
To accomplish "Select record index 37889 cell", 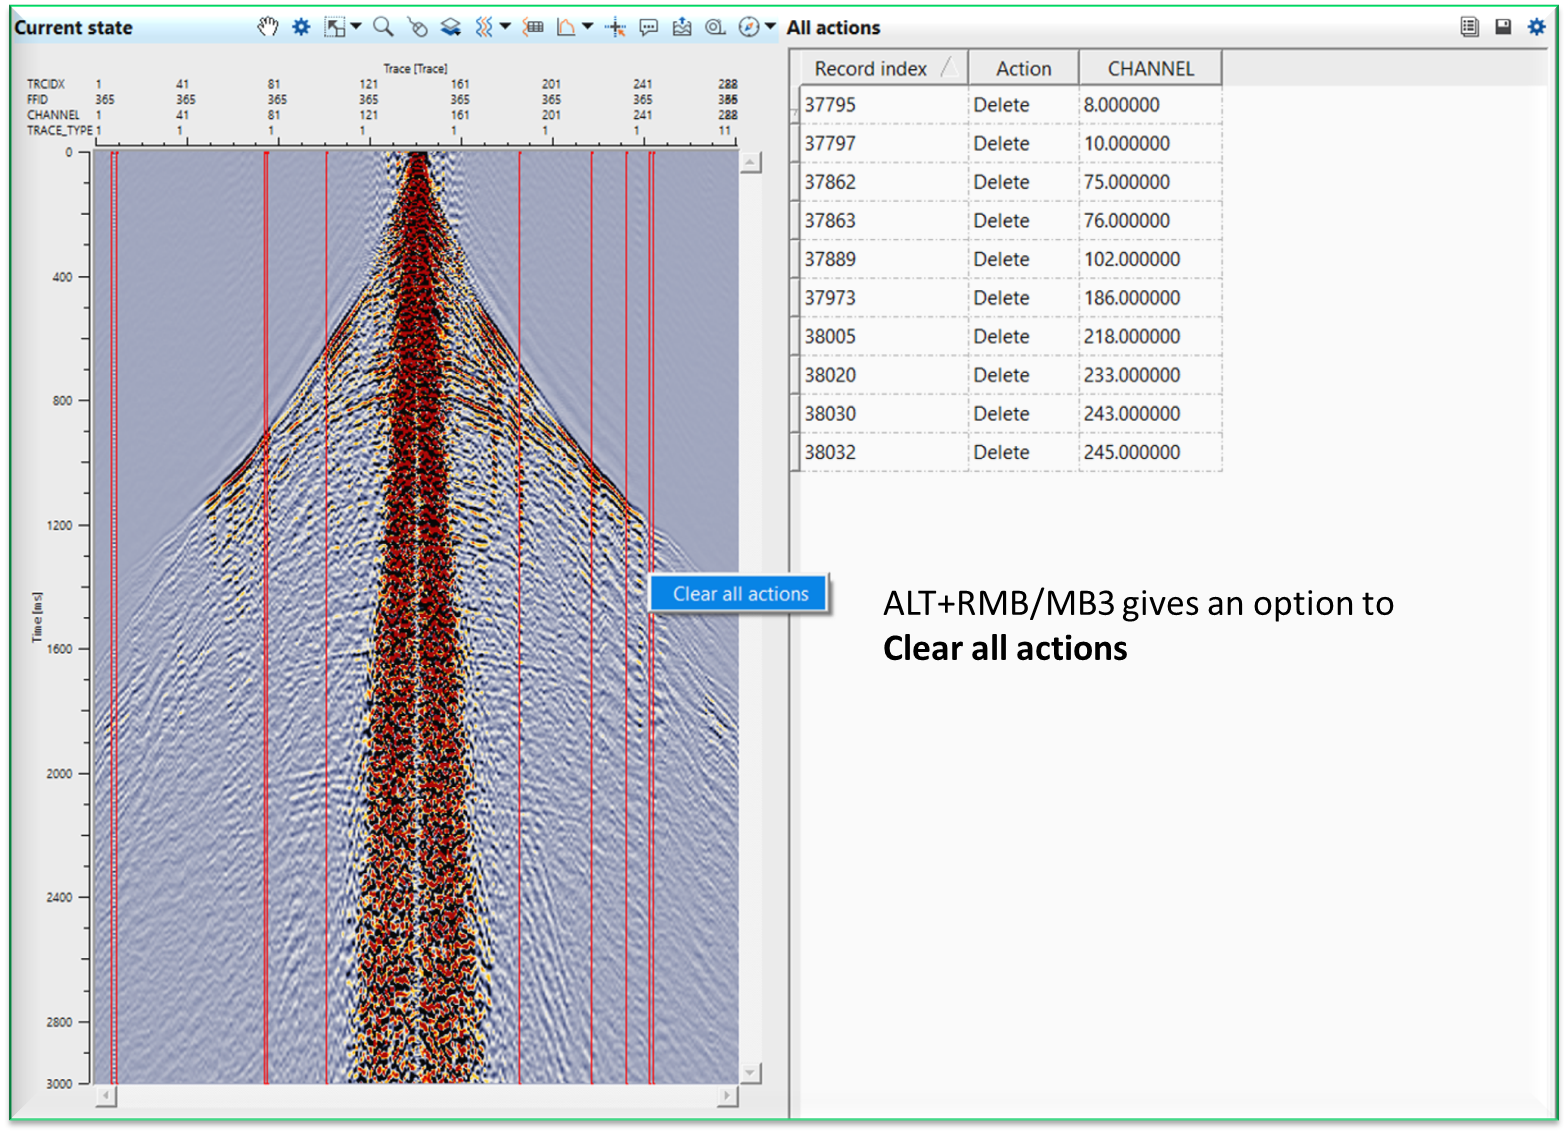I will pos(884,259).
